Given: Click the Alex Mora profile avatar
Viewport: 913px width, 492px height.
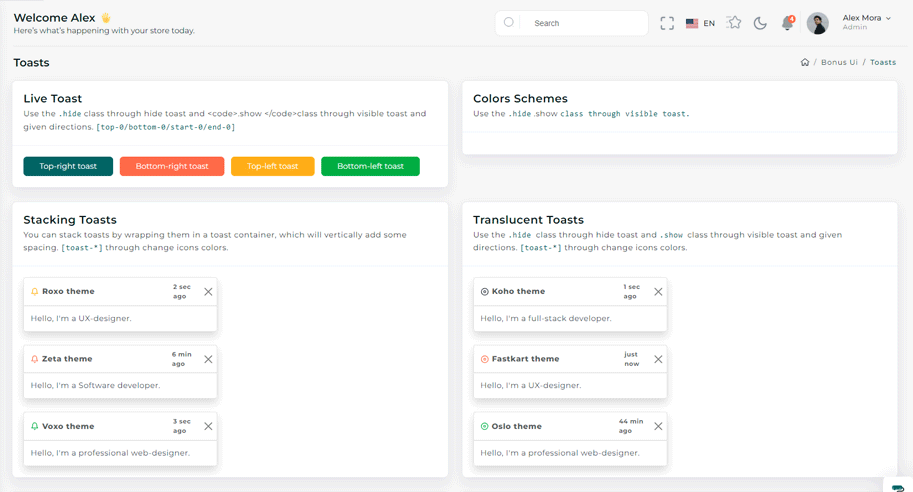Looking at the screenshot, I should (817, 23).
